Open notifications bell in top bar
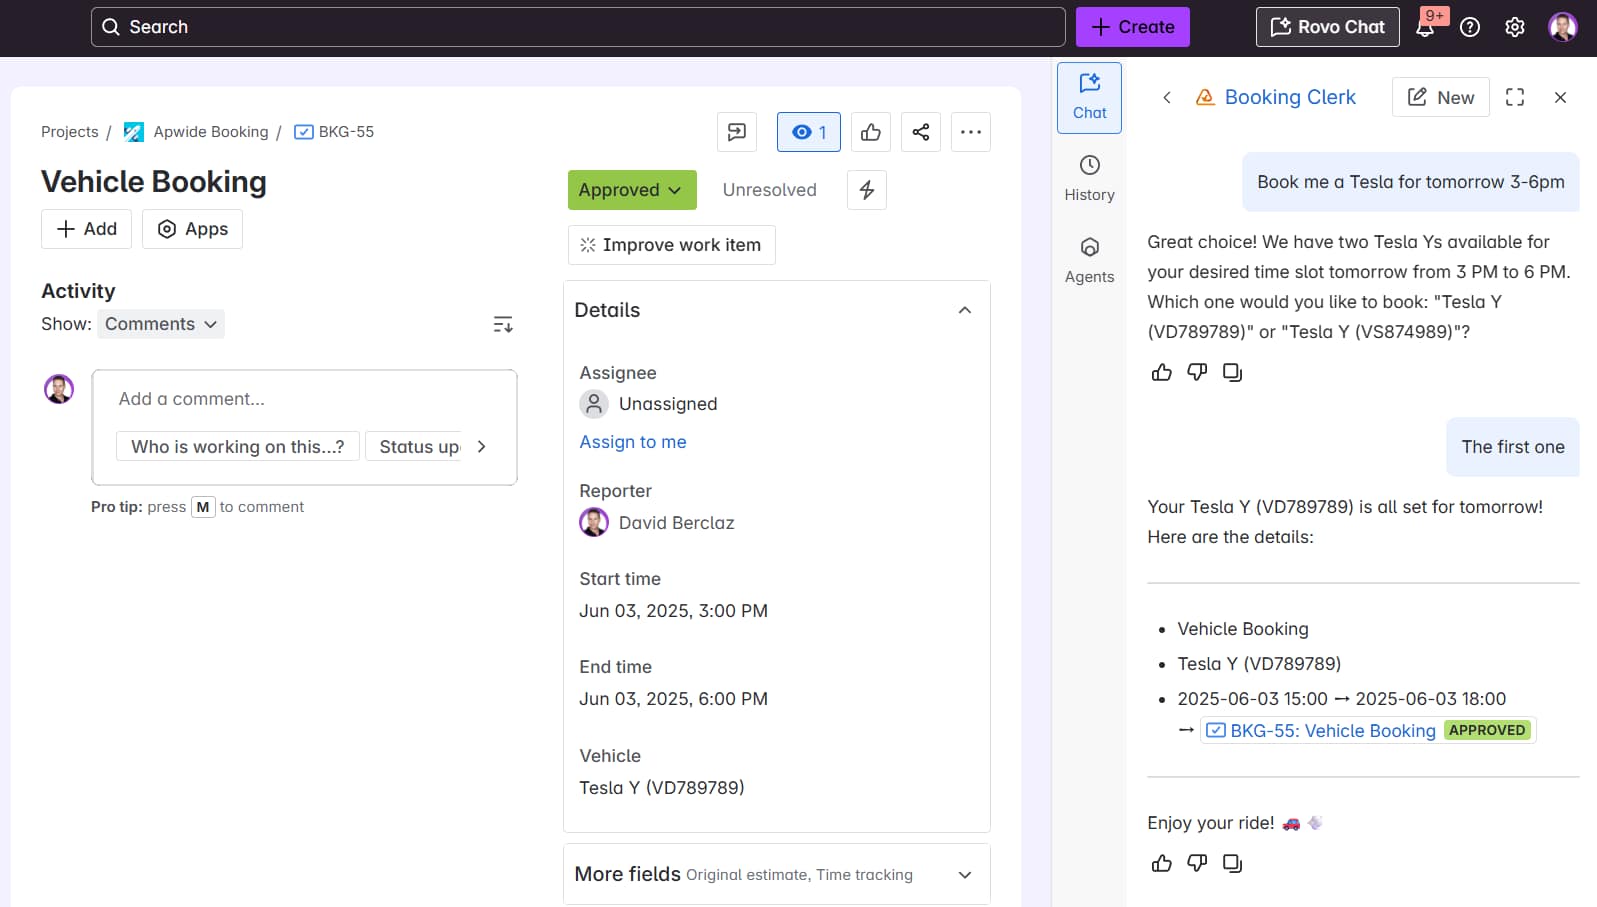 point(1425,27)
